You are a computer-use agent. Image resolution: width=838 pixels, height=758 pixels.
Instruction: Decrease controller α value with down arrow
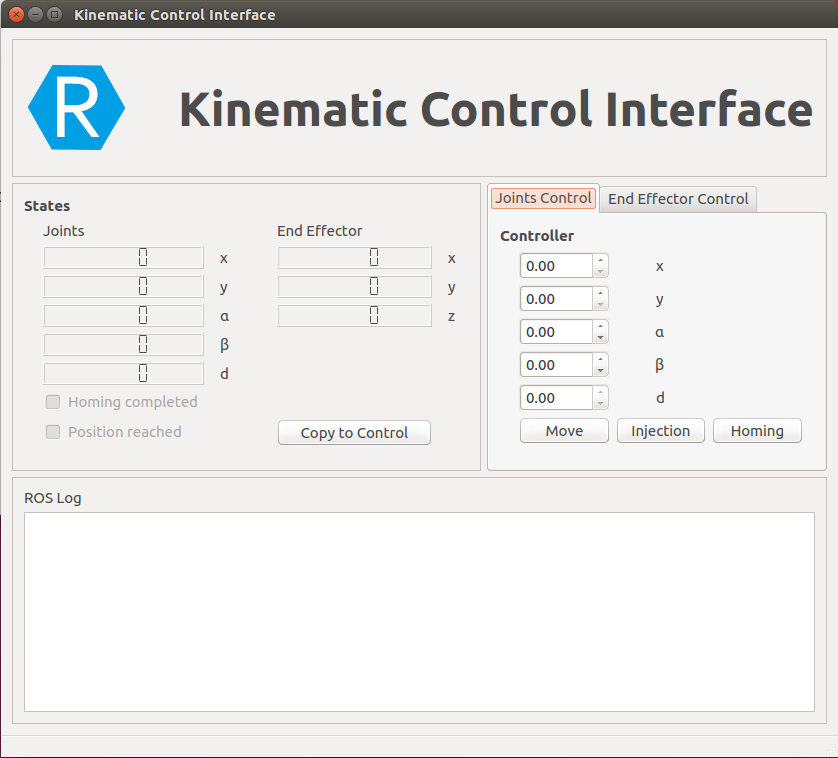click(601, 337)
